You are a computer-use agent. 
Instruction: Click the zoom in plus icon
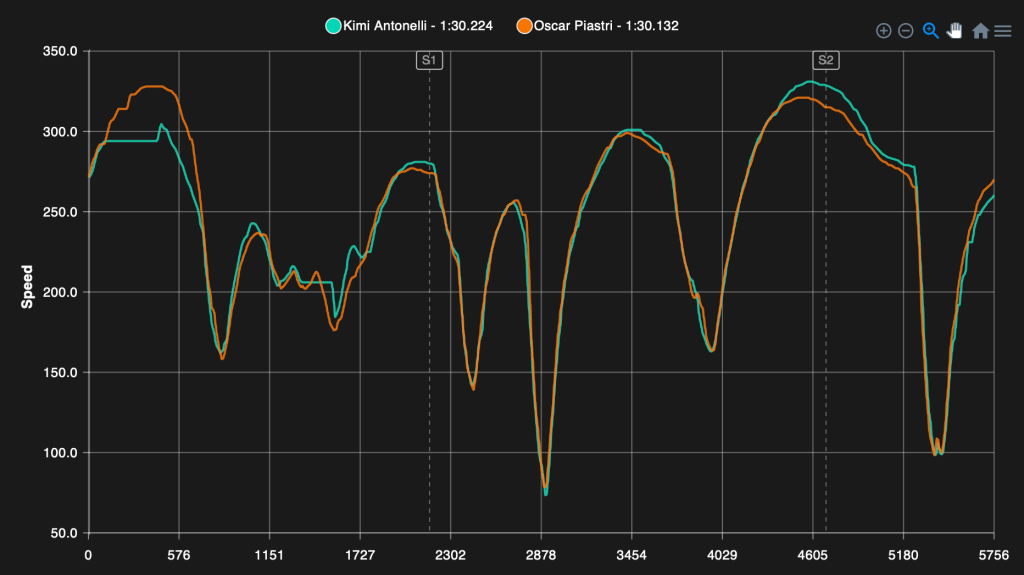pos(883,31)
